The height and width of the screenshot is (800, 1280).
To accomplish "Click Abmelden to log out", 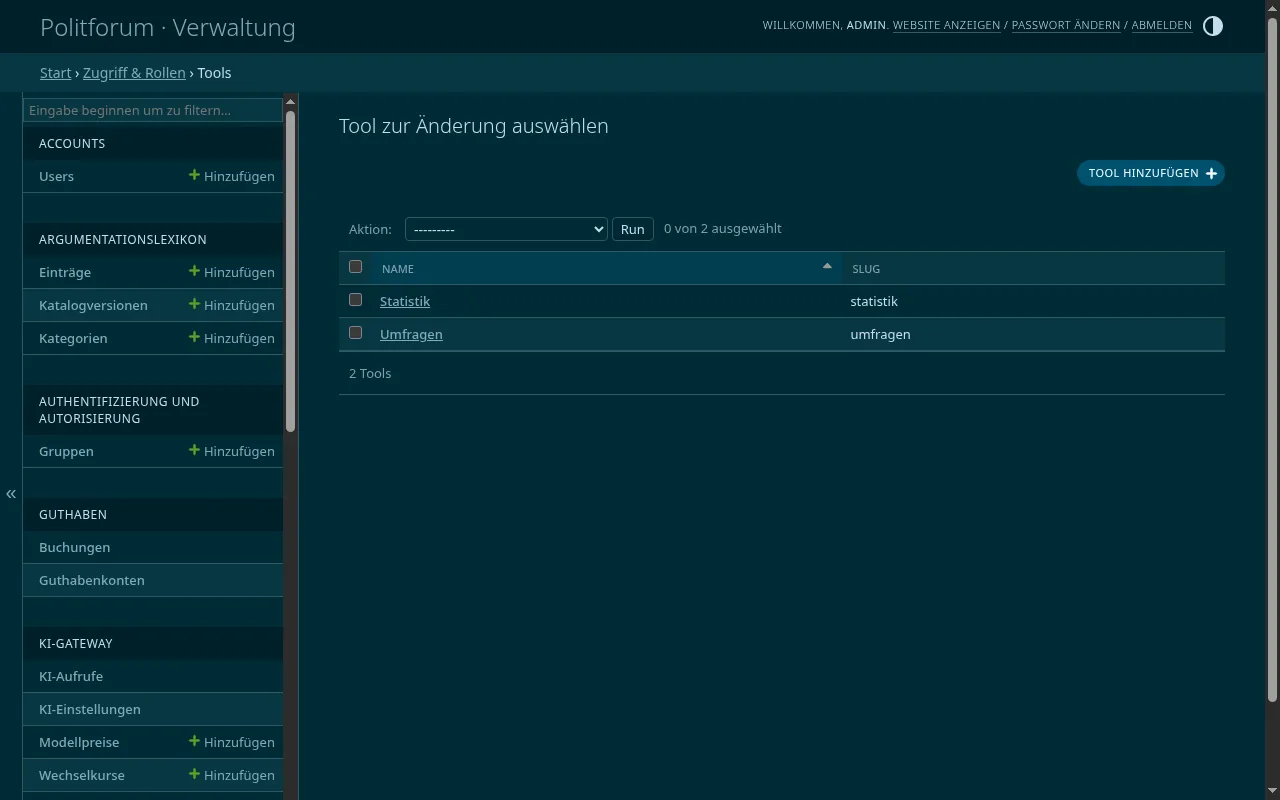I will (x=1162, y=25).
